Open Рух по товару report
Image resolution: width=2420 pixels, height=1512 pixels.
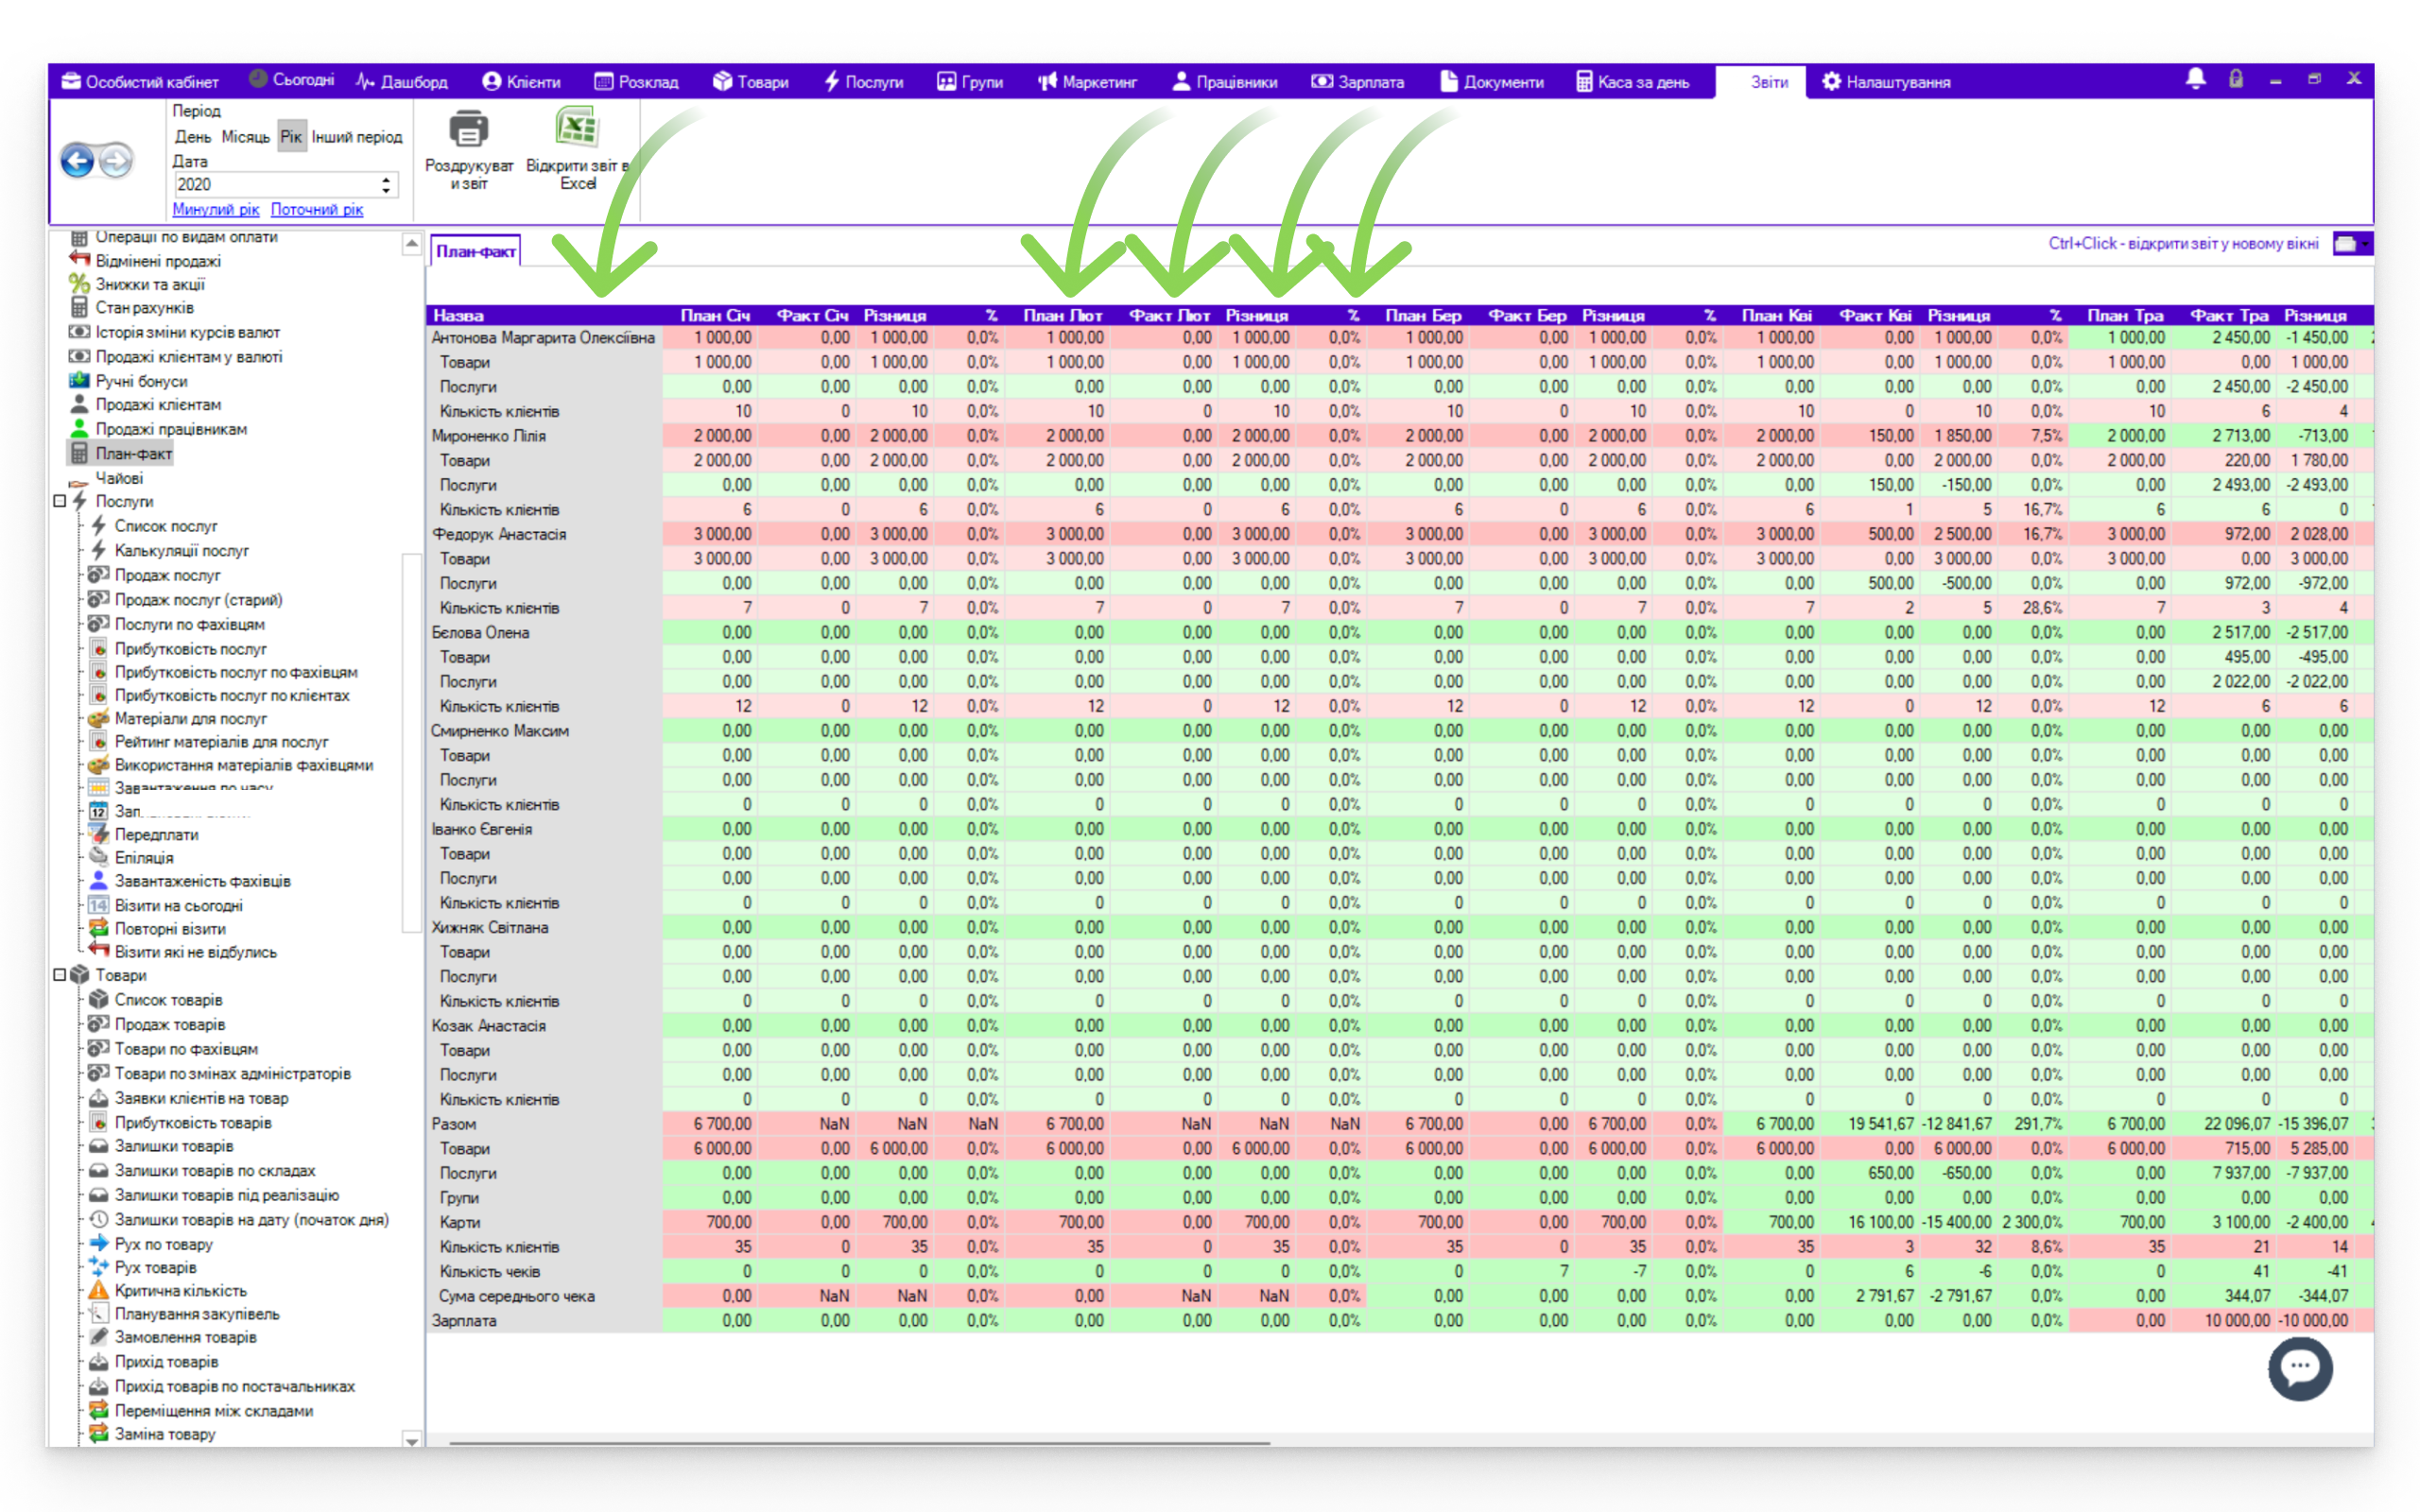point(163,1244)
